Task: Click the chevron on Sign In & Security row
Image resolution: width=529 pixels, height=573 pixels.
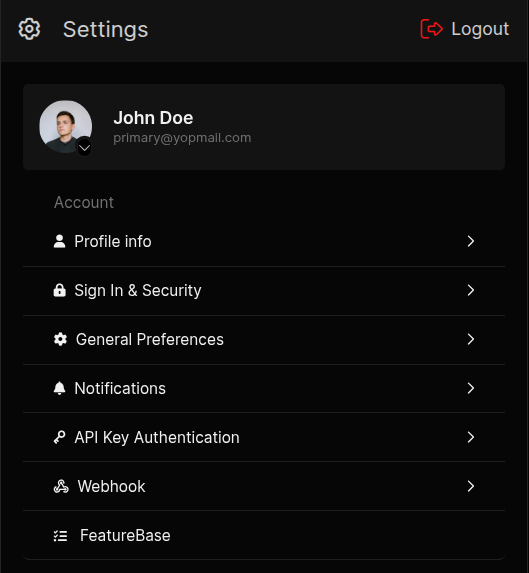Action: click(471, 290)
